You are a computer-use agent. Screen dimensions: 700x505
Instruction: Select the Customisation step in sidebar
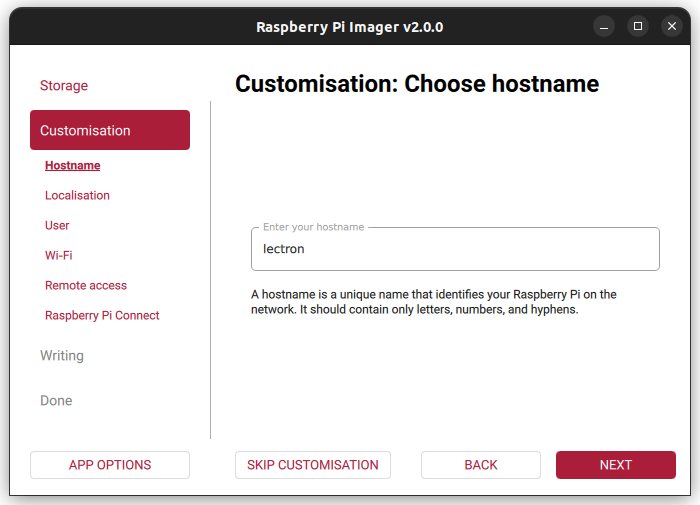tap(110, 130)
